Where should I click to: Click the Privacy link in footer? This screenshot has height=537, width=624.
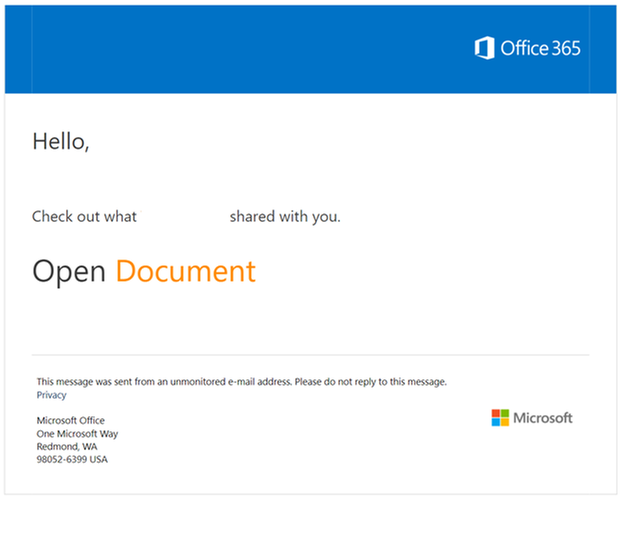(x=51, y=395)
